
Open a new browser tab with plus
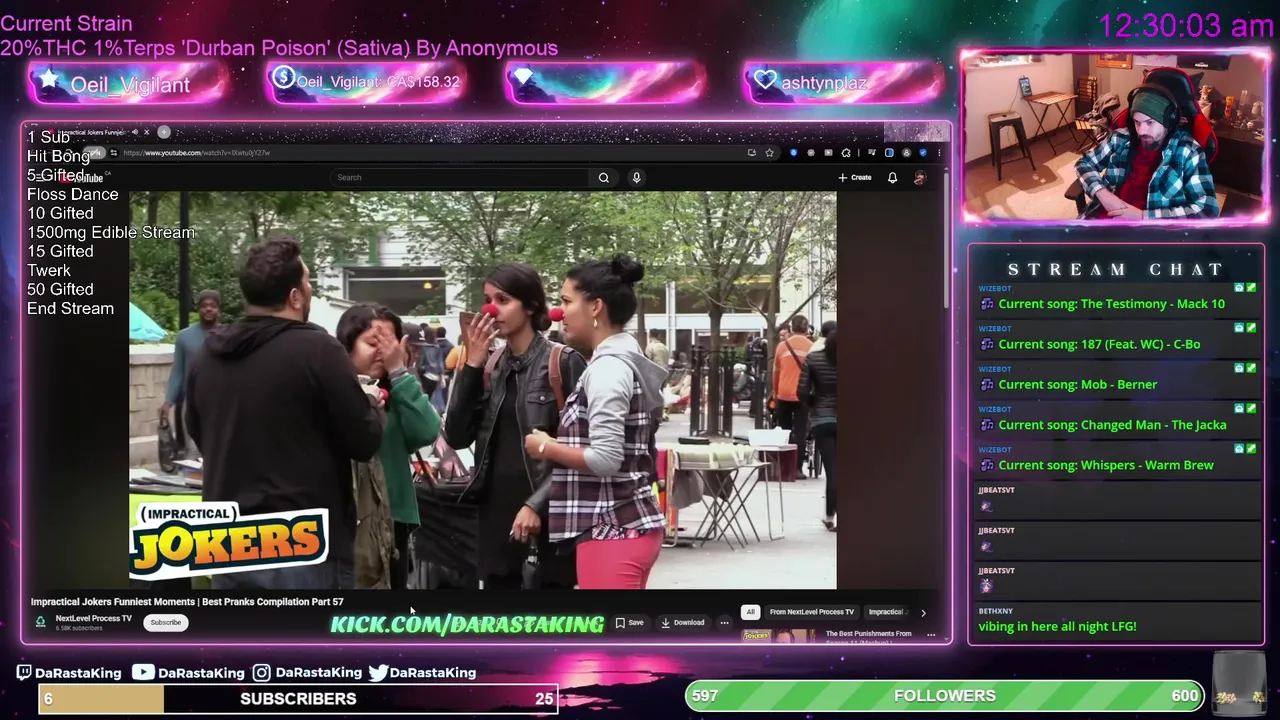pos(164,132)
